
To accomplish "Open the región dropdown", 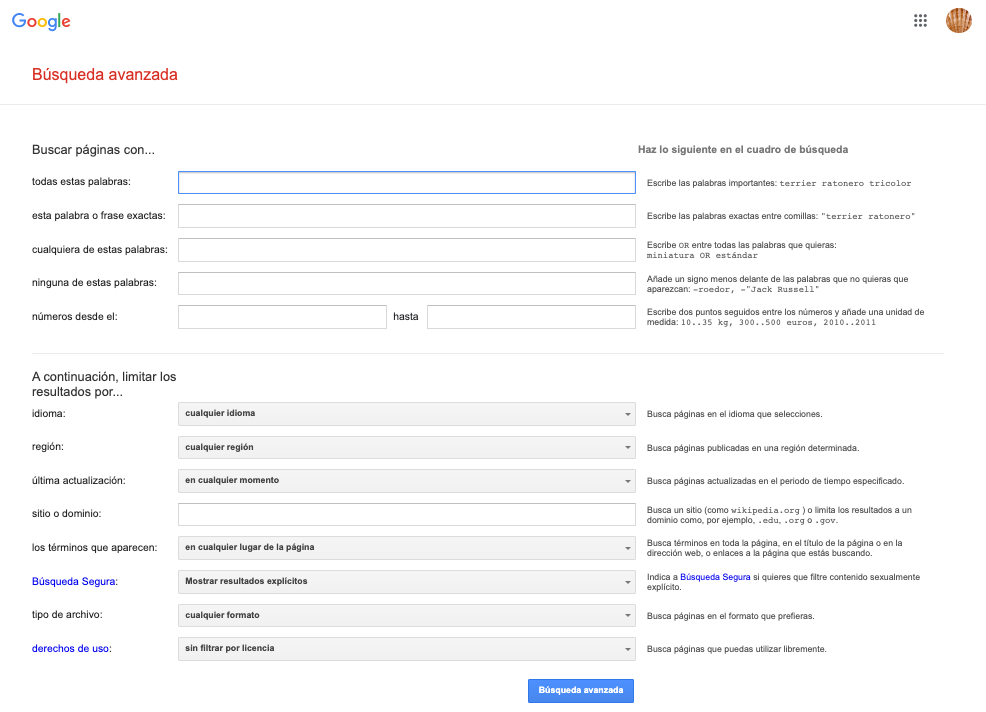I will (x=406, y=448).
